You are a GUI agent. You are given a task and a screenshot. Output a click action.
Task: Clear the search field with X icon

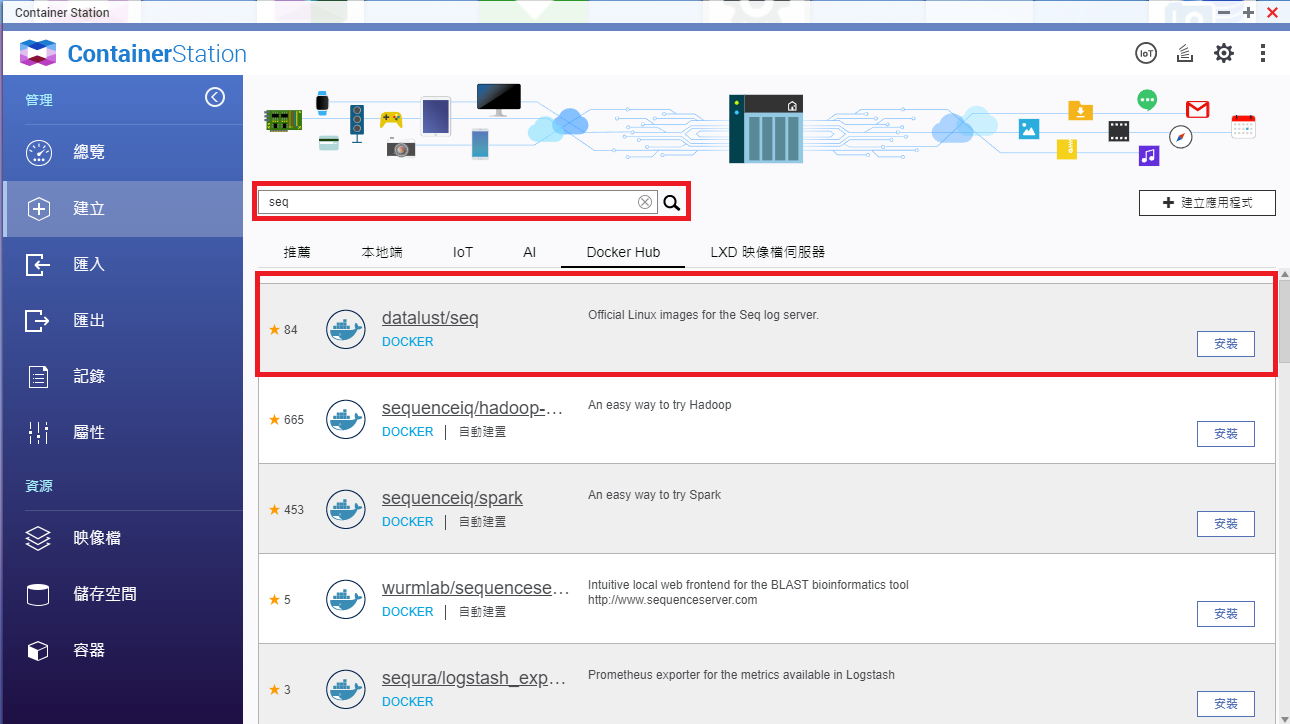[x=645, y=202]
